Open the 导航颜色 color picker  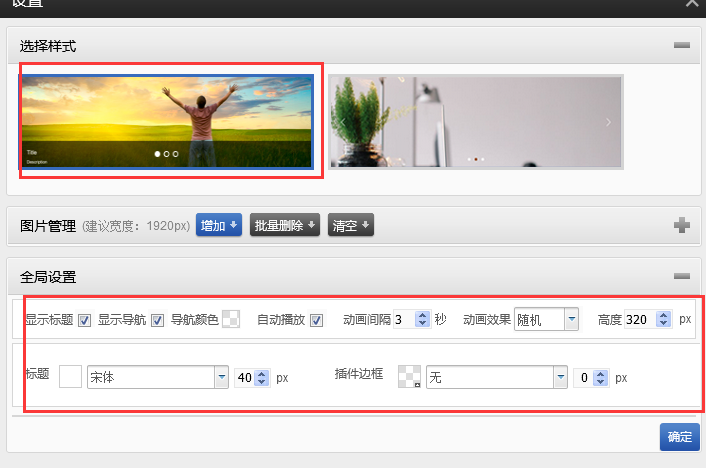[x=231, y=320]
